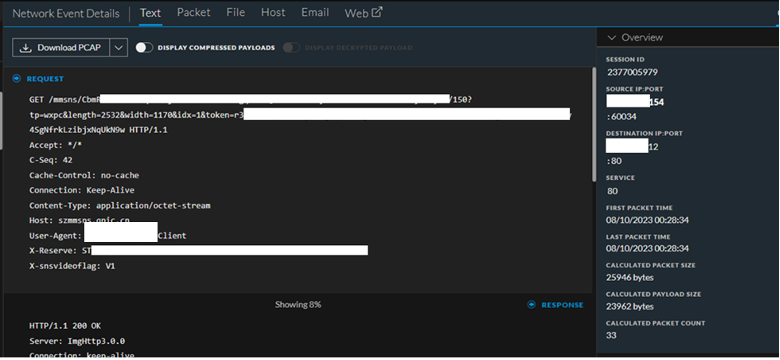
Task: Click the Session ID value 2377005979
Action: tap(632, 73)
